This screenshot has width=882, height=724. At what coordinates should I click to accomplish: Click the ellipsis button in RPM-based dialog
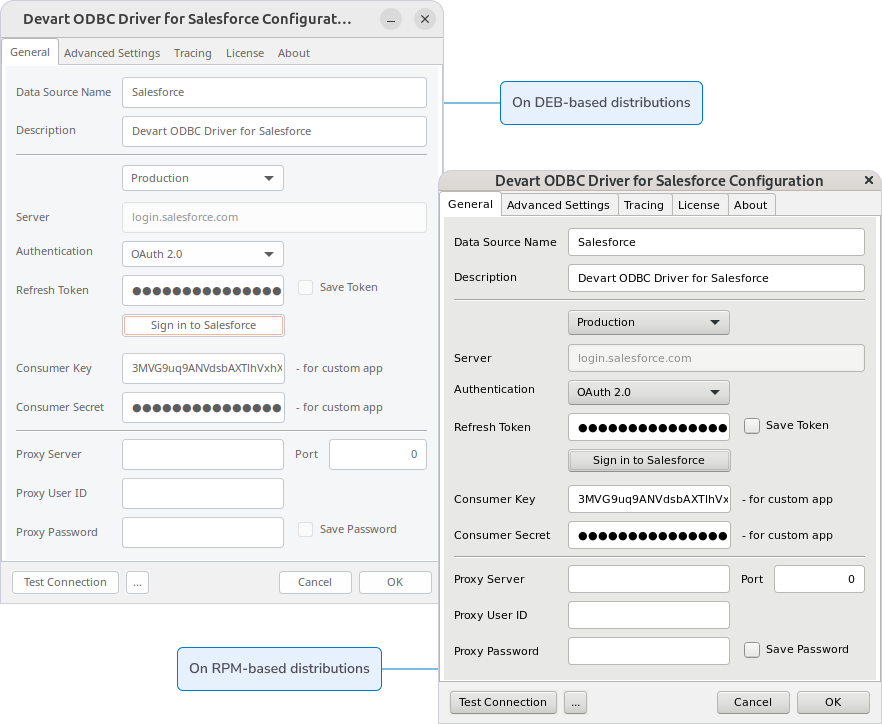coord(575,702)
